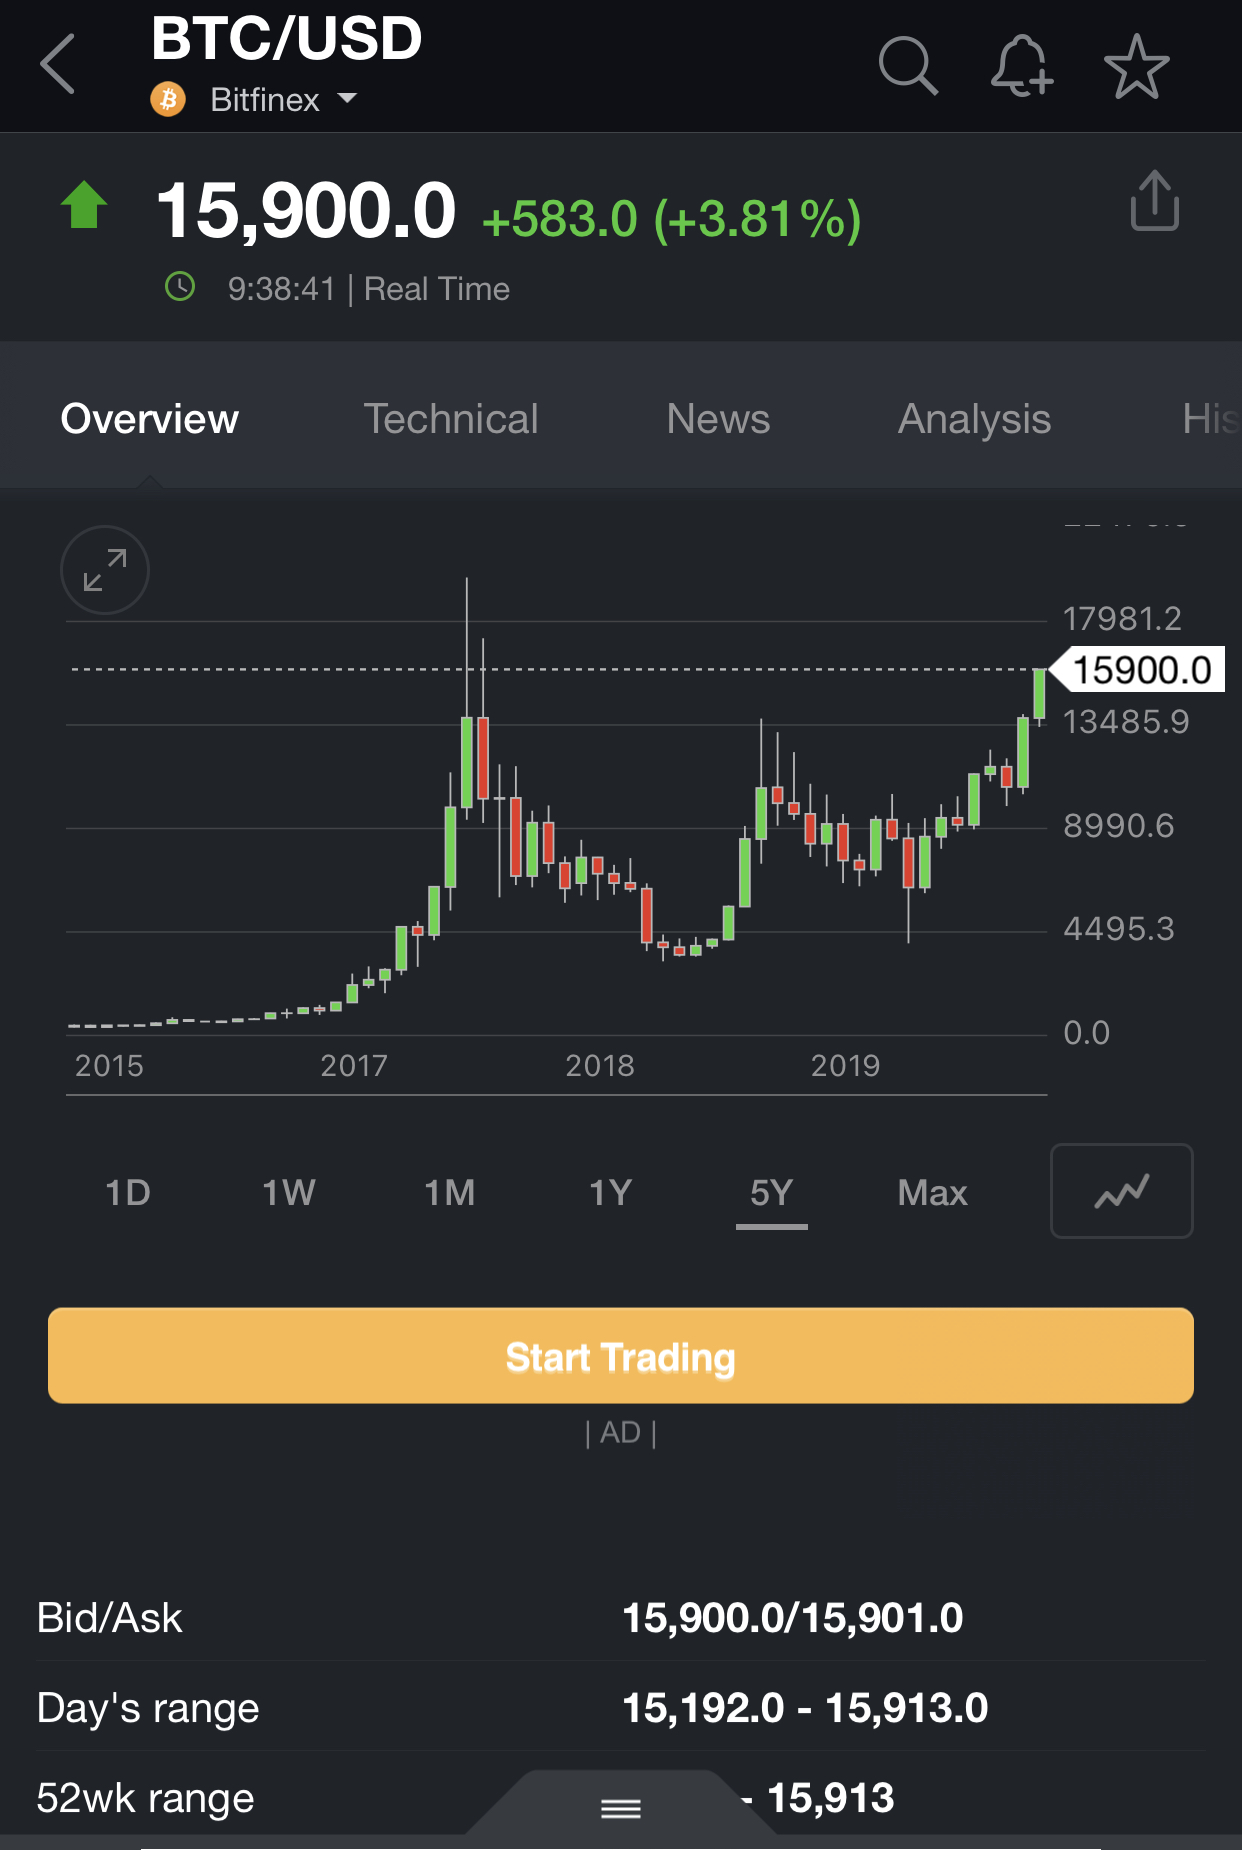1242x1850 pixels.
Task: Select the 1W timeframe
Action: [289, 1192]
